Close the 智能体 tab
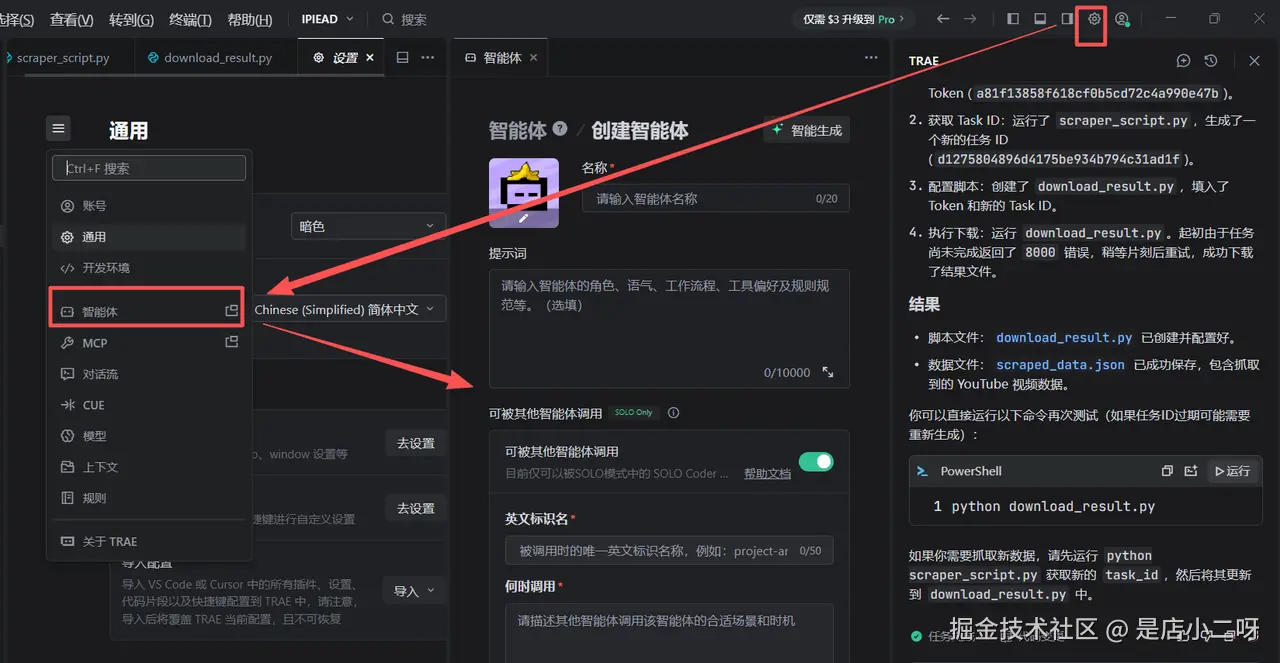Screen dimensions: 1280x663 tap(533, 58)
